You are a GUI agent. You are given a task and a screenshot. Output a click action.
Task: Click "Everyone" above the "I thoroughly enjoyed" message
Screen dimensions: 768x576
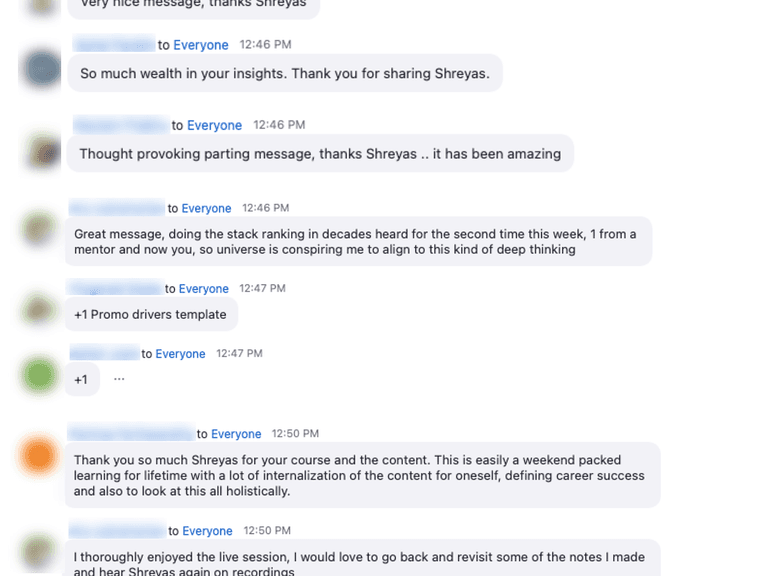(207, 531)
